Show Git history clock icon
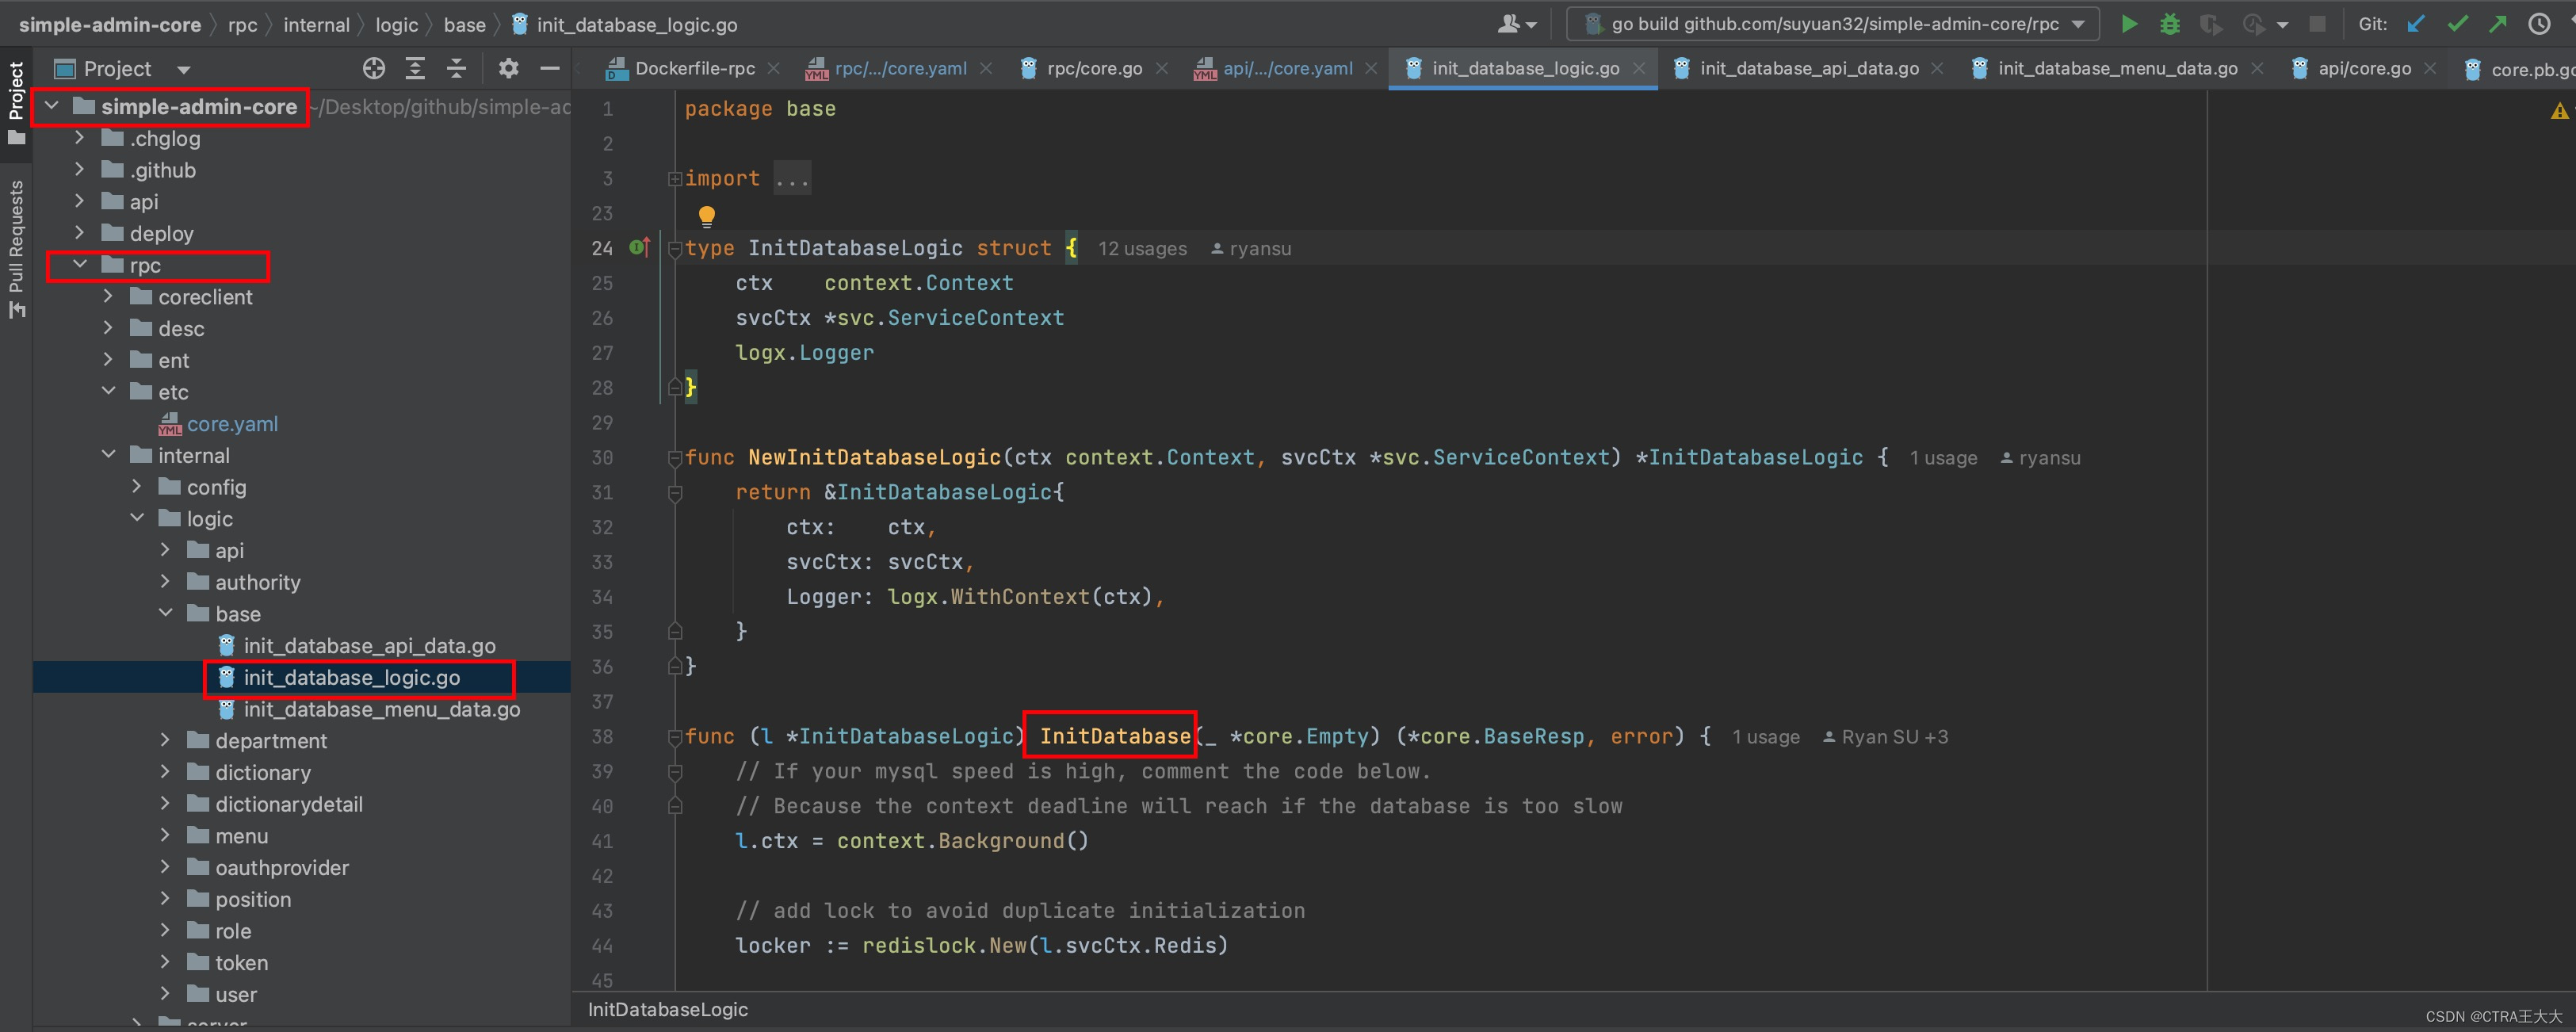Viewport: 2576px width, 1032px height. pyautogui.click(x=2539, y=24)
